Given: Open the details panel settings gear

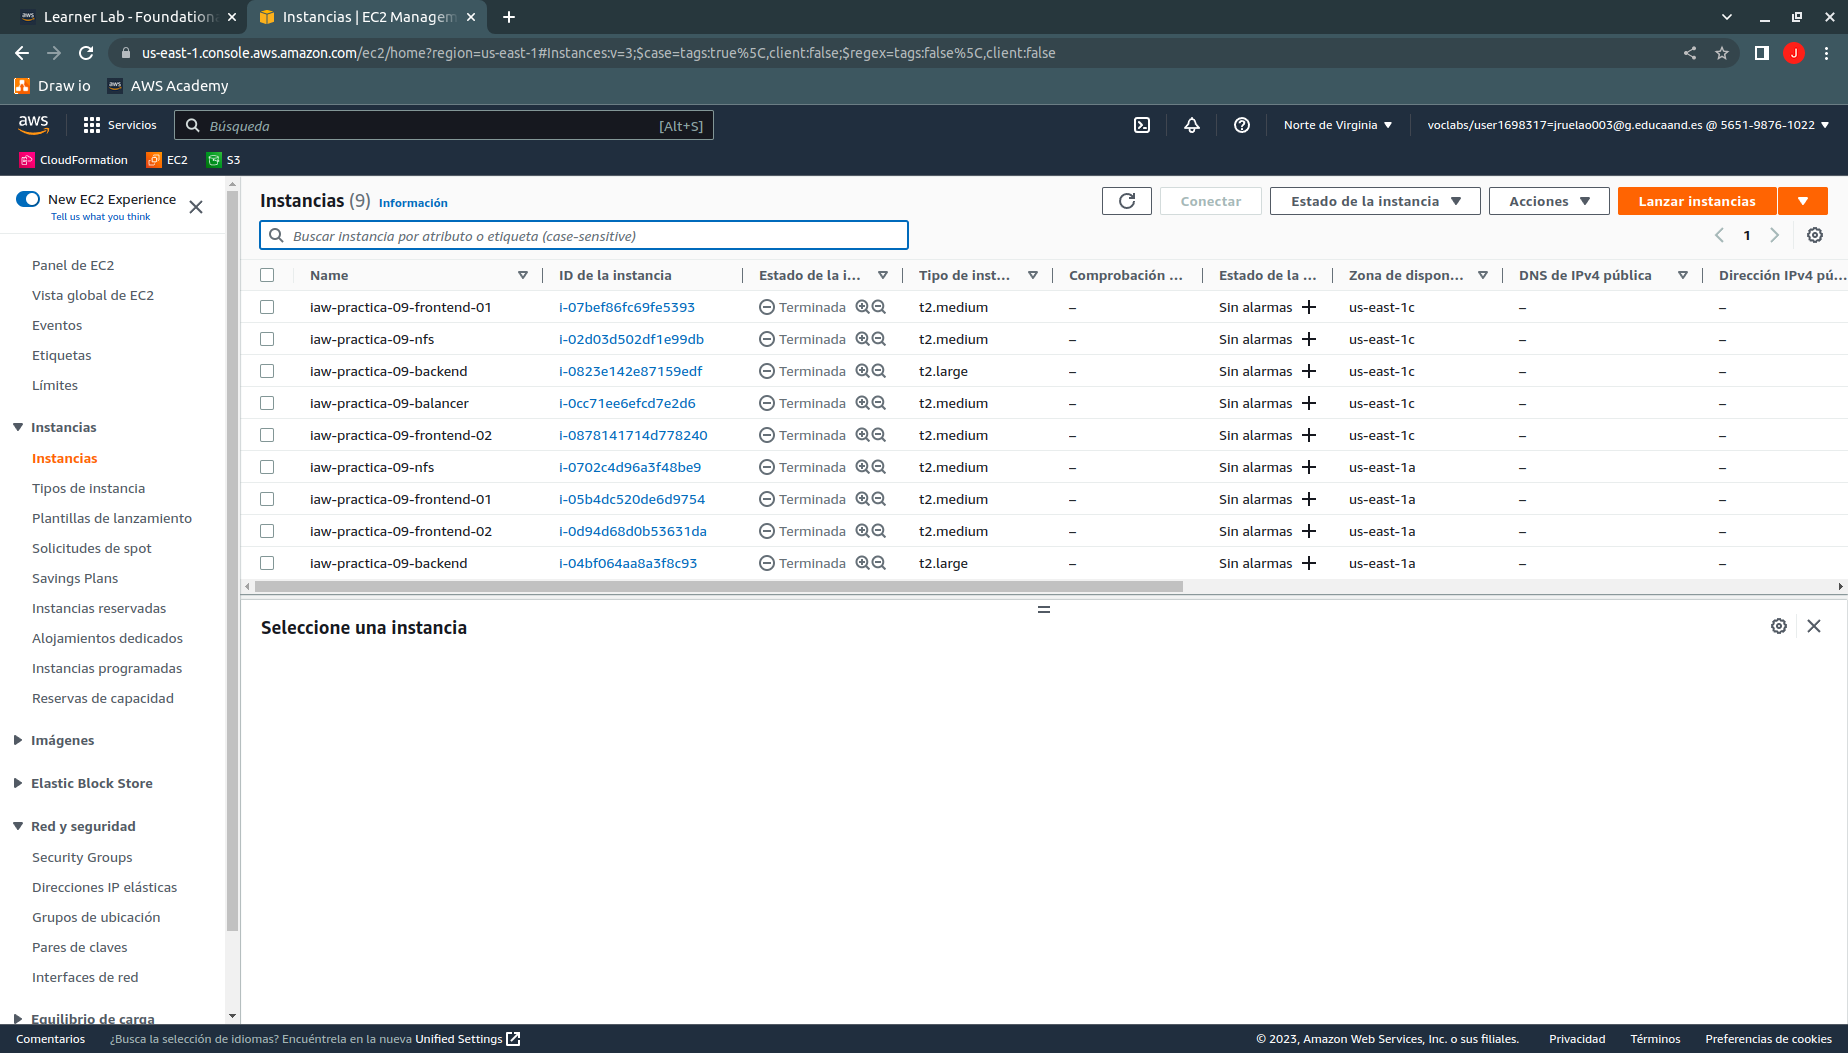Looking at the screenshot, I should tap(1779, 626).
